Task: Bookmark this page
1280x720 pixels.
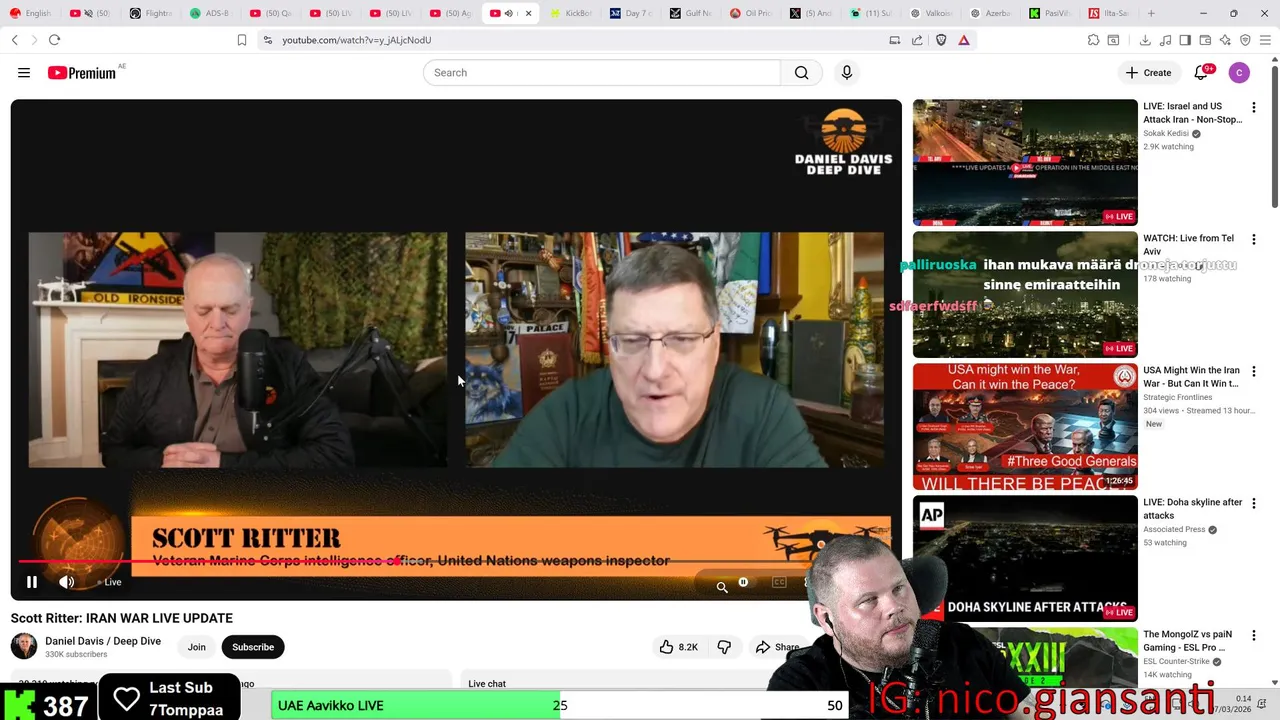Action: (242, 40)
